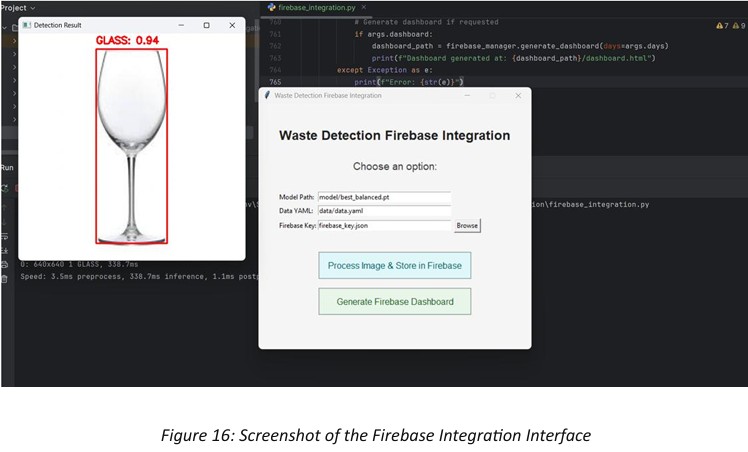Click the yellow warnings indicator showing 7

click(725, 25)
